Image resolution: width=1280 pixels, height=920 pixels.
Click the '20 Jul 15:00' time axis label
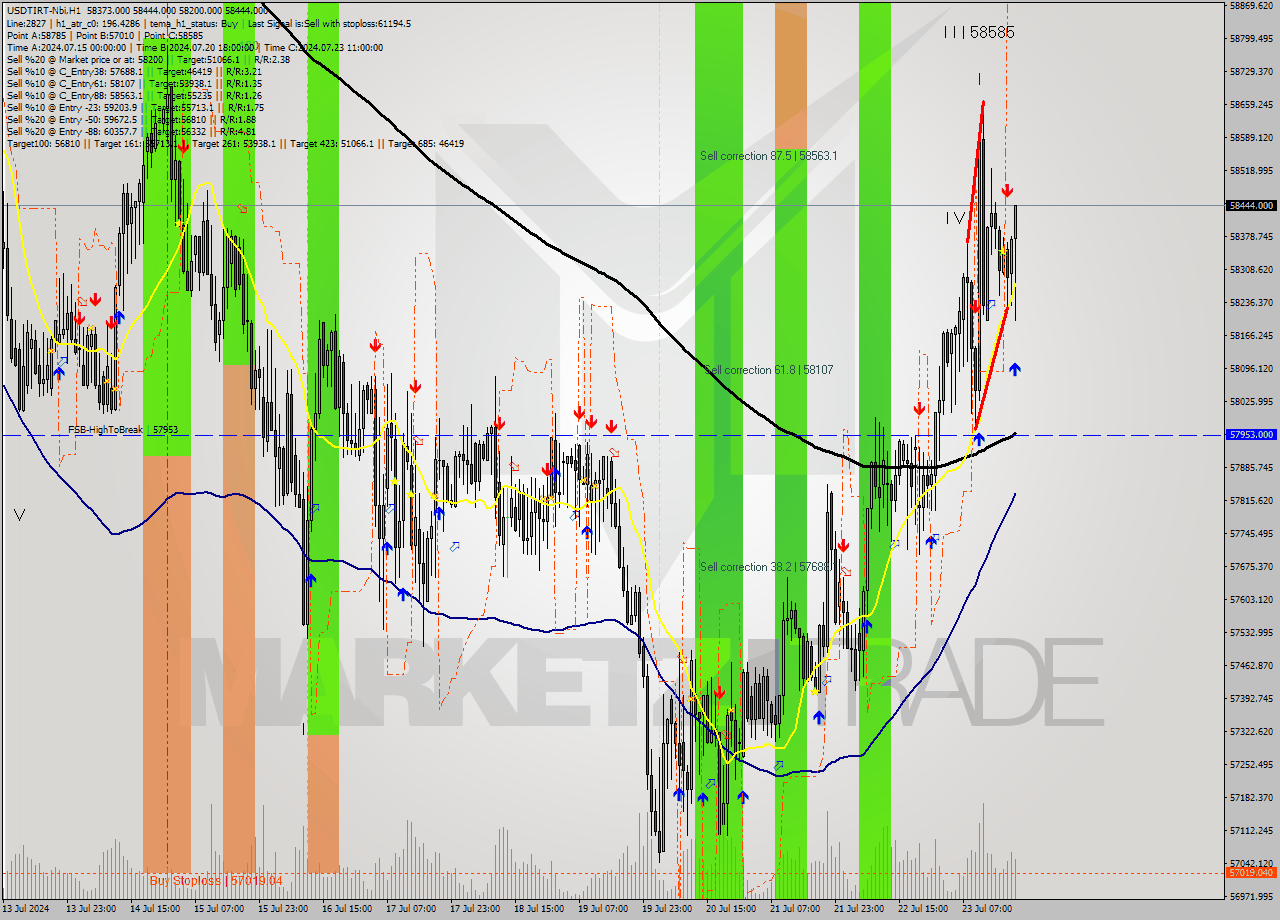click(x=731, y=909)
